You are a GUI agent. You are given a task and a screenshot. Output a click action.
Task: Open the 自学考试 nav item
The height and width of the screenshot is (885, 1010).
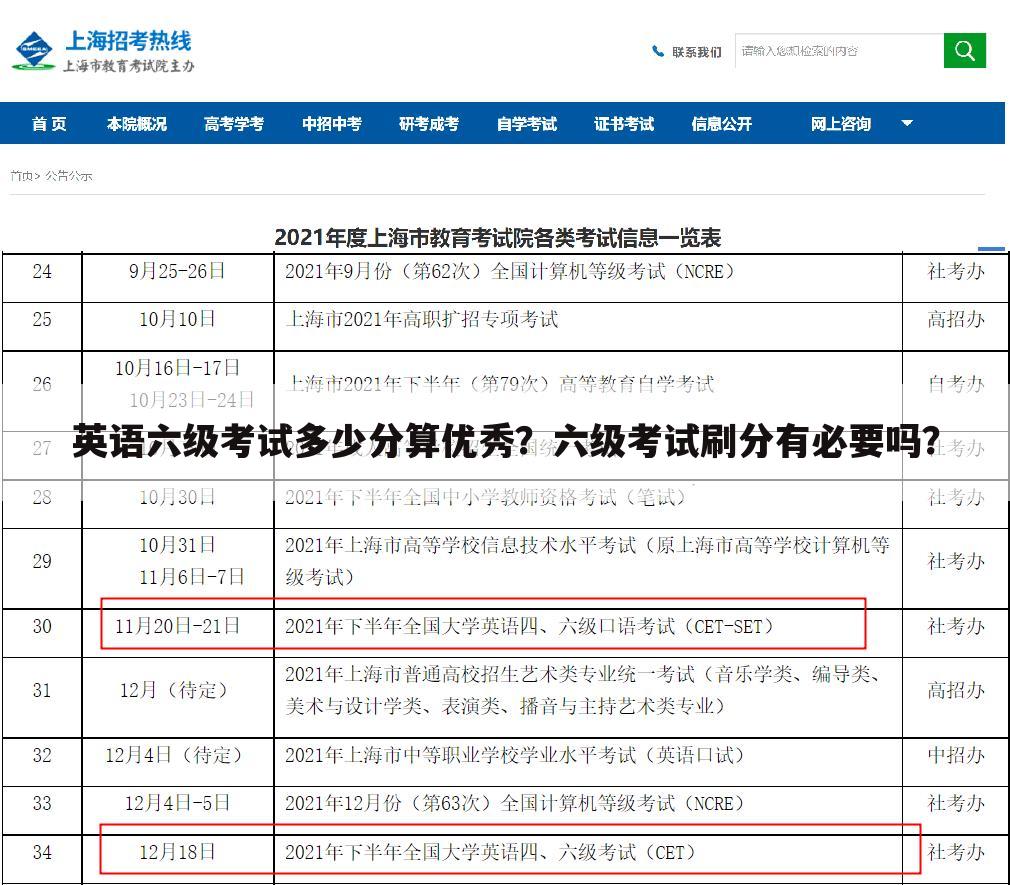526,123
